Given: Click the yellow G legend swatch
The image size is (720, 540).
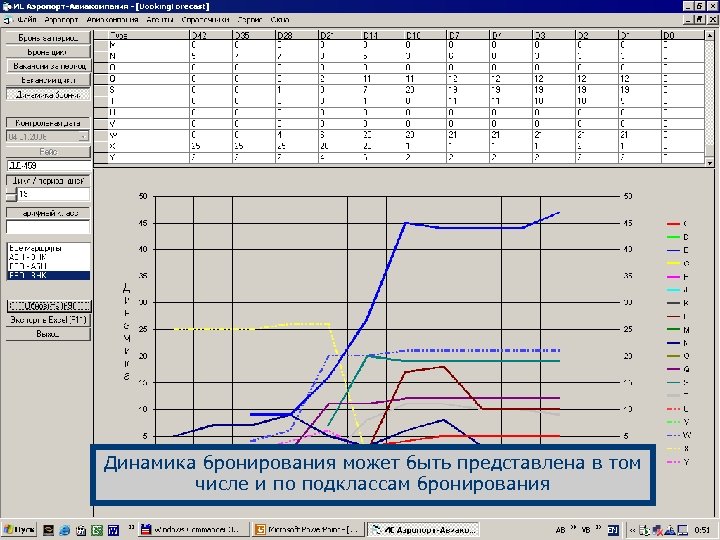Looking at the screenshot, I should (x=673, y=264).
